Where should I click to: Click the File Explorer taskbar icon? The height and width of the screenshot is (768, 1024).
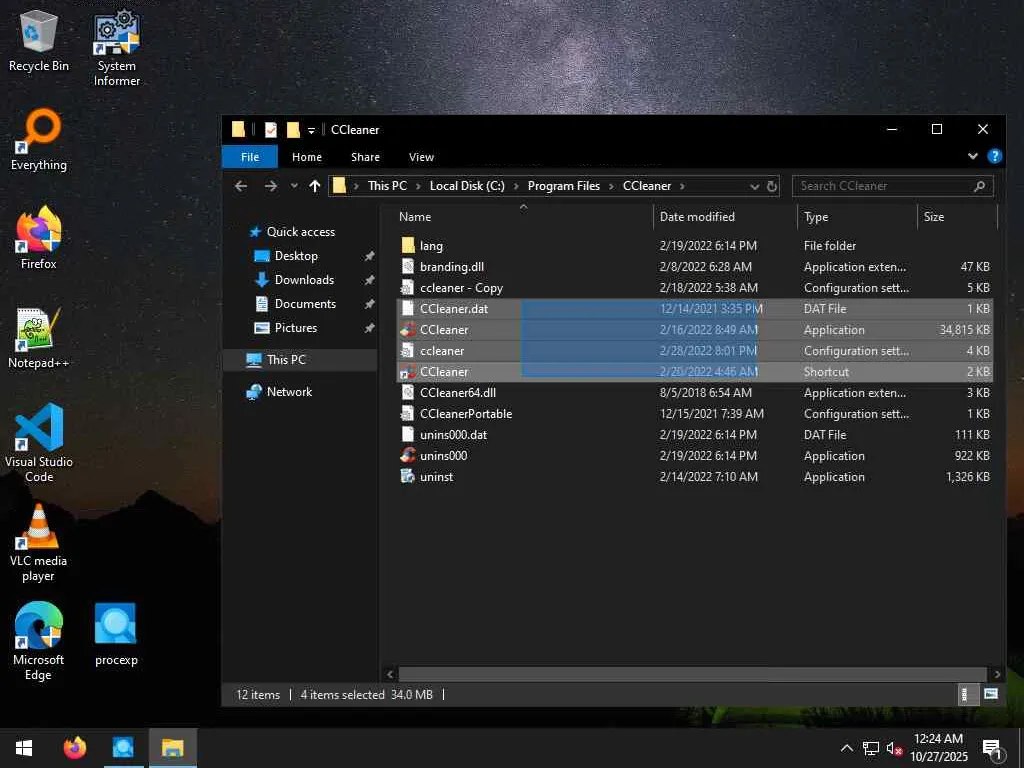[172, 747]
